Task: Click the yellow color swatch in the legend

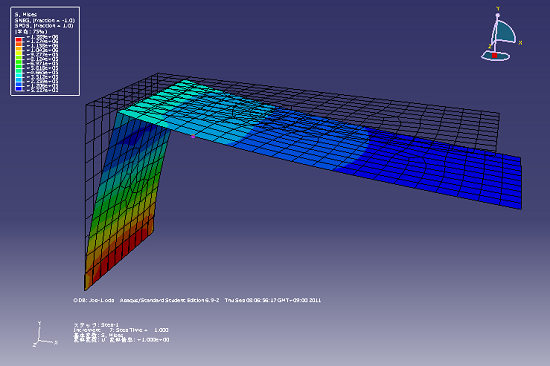Action: 19,53
